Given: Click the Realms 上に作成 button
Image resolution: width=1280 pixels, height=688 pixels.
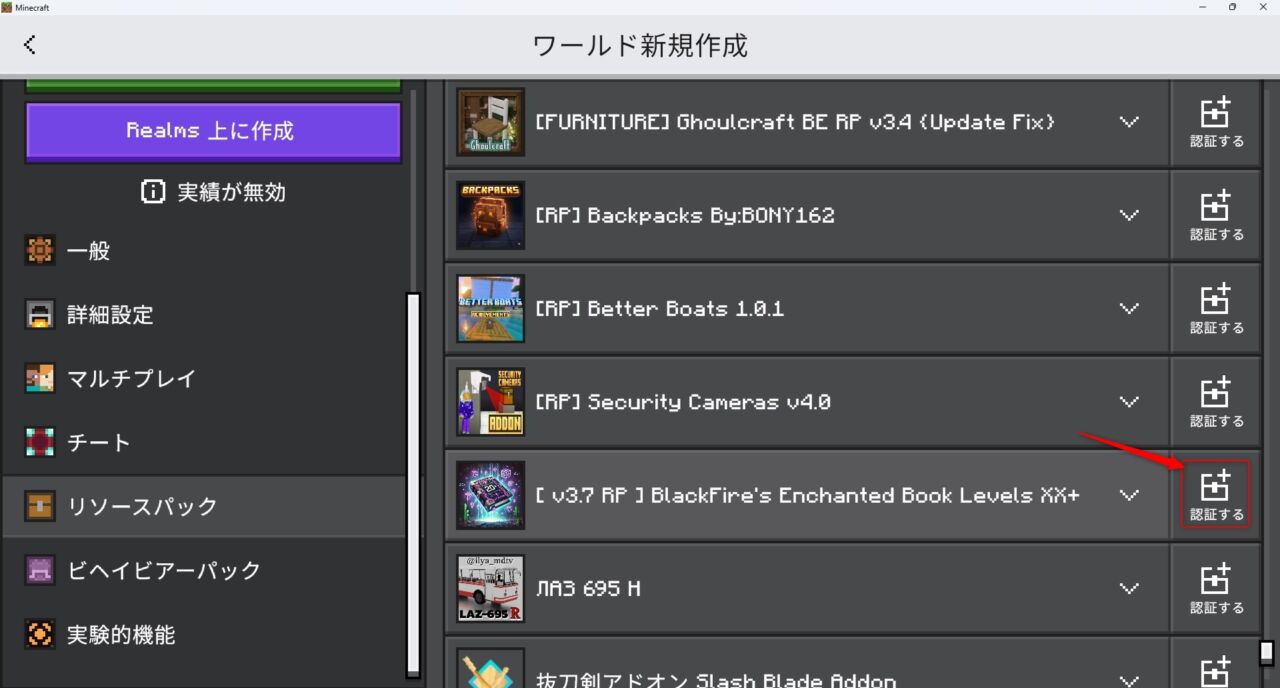Looking at the screenshot, I should pyautogui.click(x=213, y=131).
